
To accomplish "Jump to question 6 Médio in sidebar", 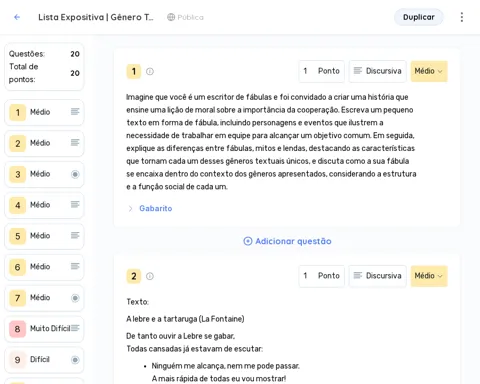I will (44, 267).
